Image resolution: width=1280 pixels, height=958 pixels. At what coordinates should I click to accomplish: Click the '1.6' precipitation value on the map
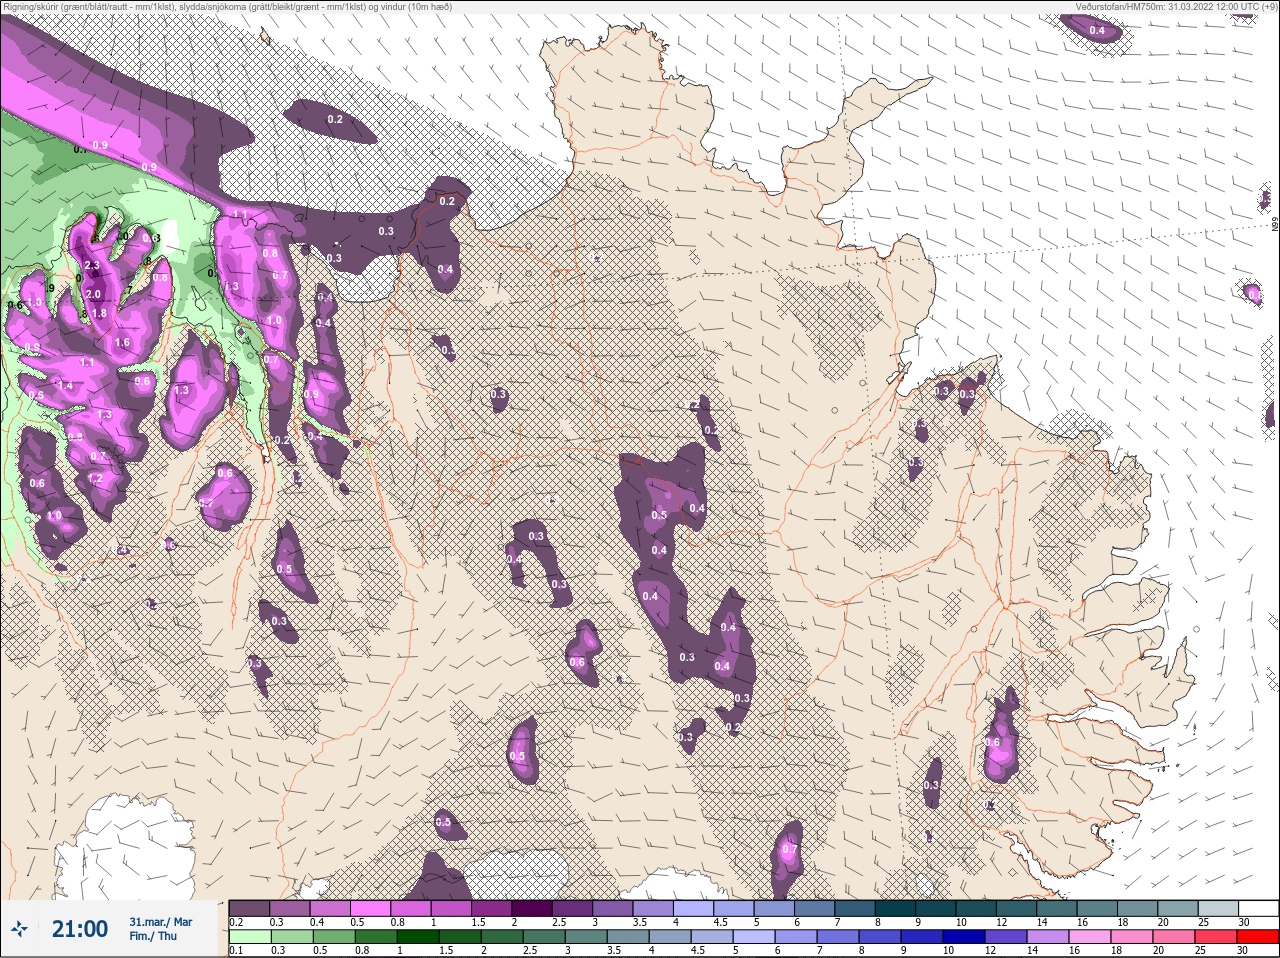coord(122,342)
